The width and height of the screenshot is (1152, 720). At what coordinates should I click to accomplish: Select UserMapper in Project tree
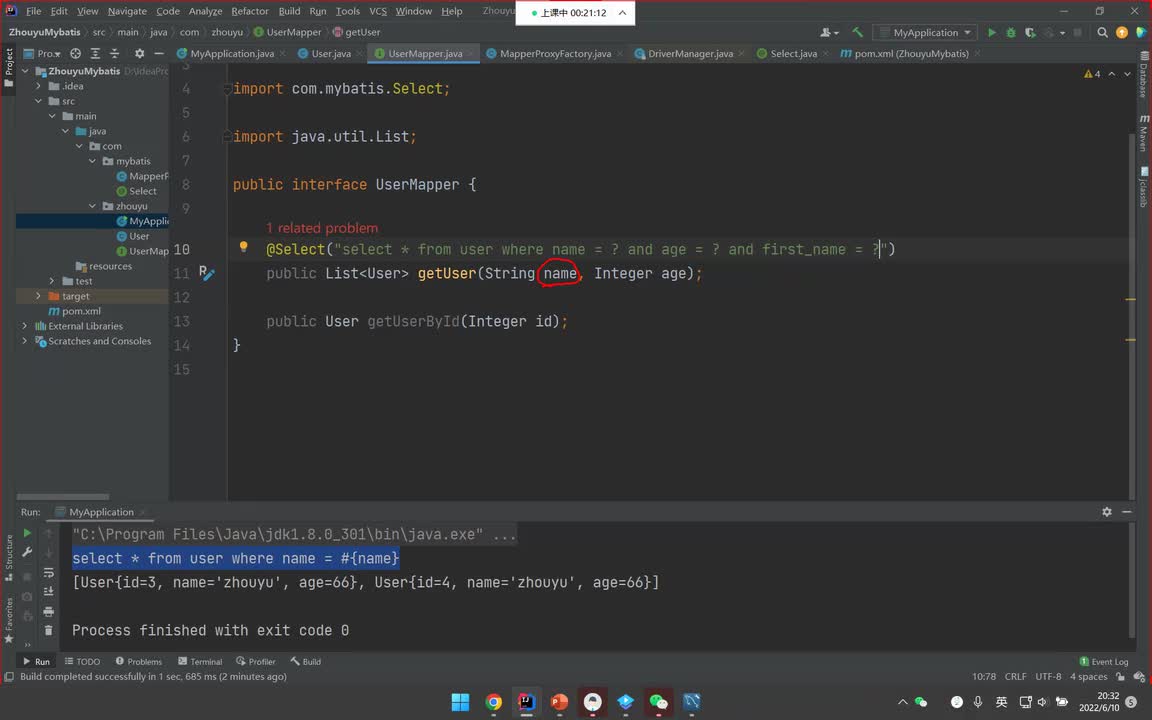[142, 251]
